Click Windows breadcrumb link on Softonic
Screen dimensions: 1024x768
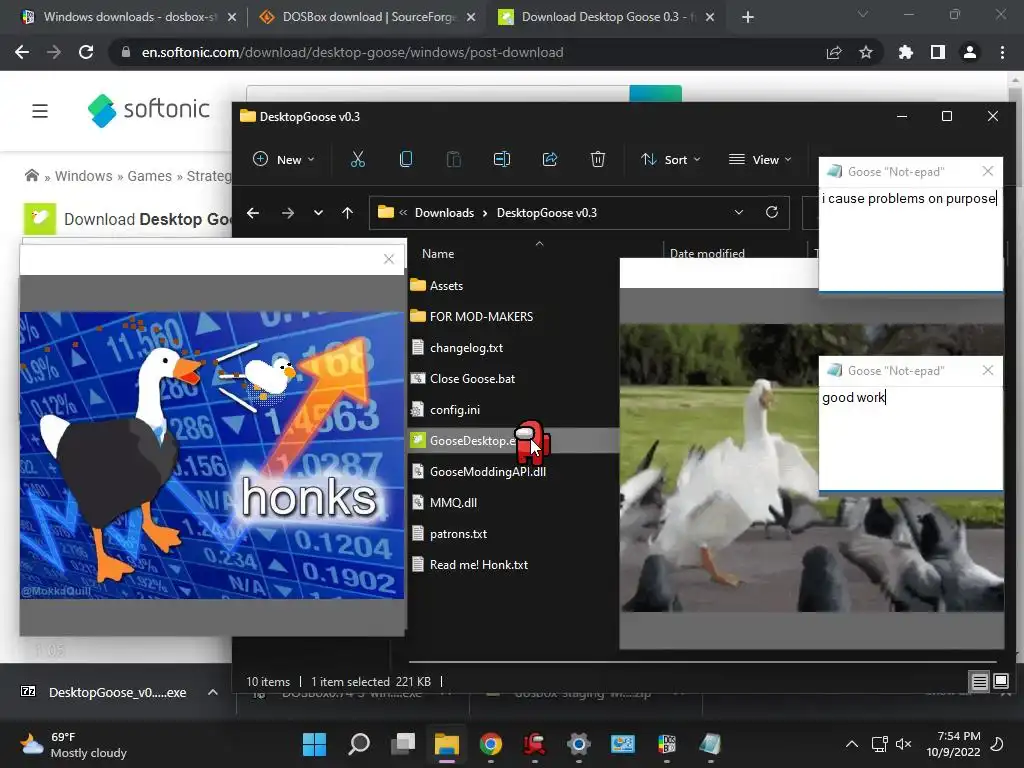point(84,176)
